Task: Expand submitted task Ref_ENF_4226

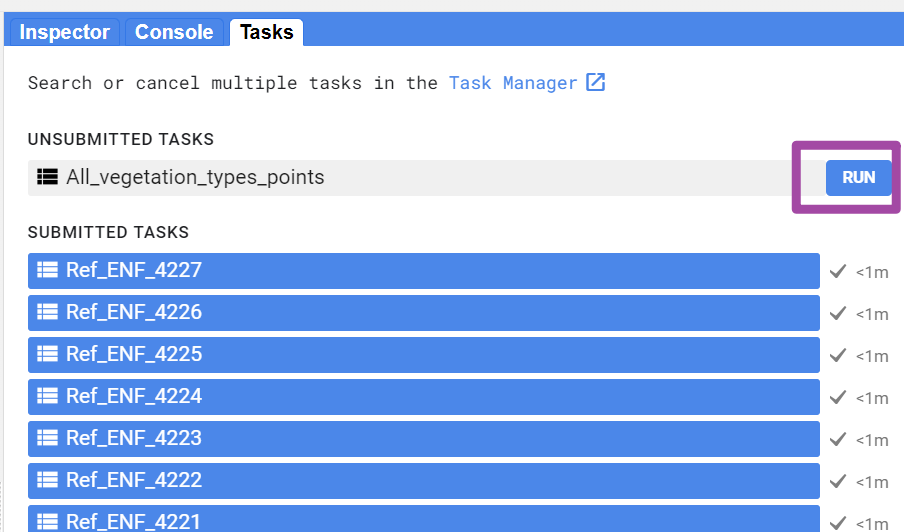Action: click(423, 312)
